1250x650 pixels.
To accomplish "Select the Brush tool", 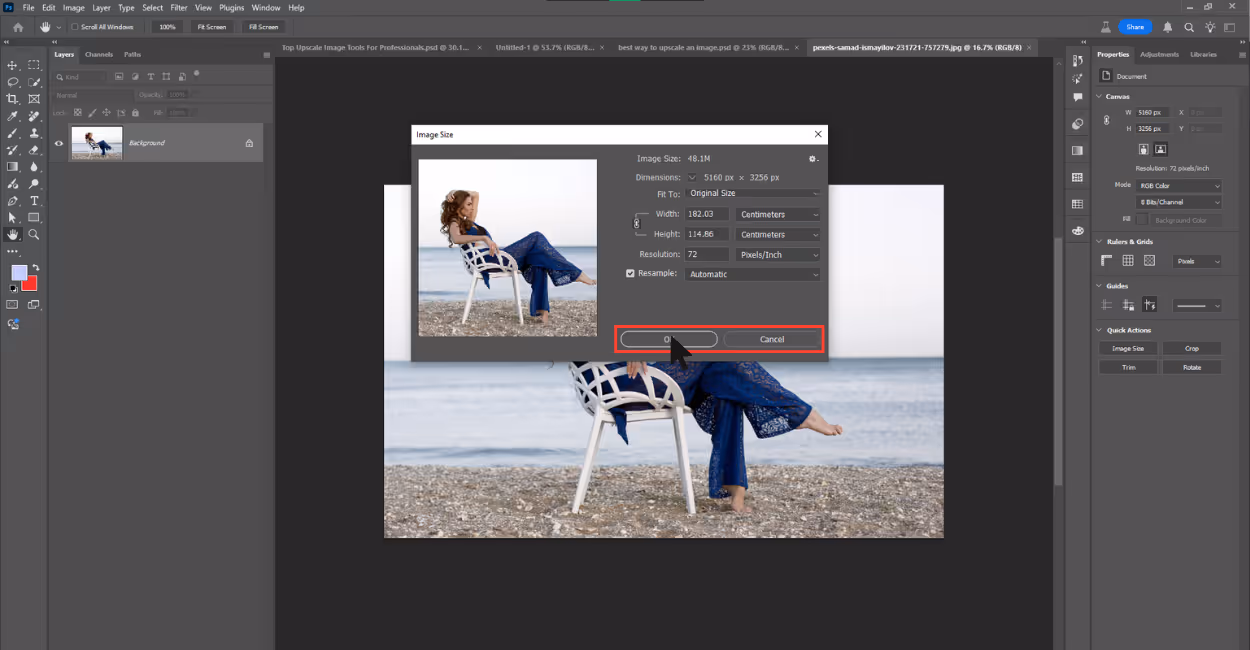I will point(13,133).
